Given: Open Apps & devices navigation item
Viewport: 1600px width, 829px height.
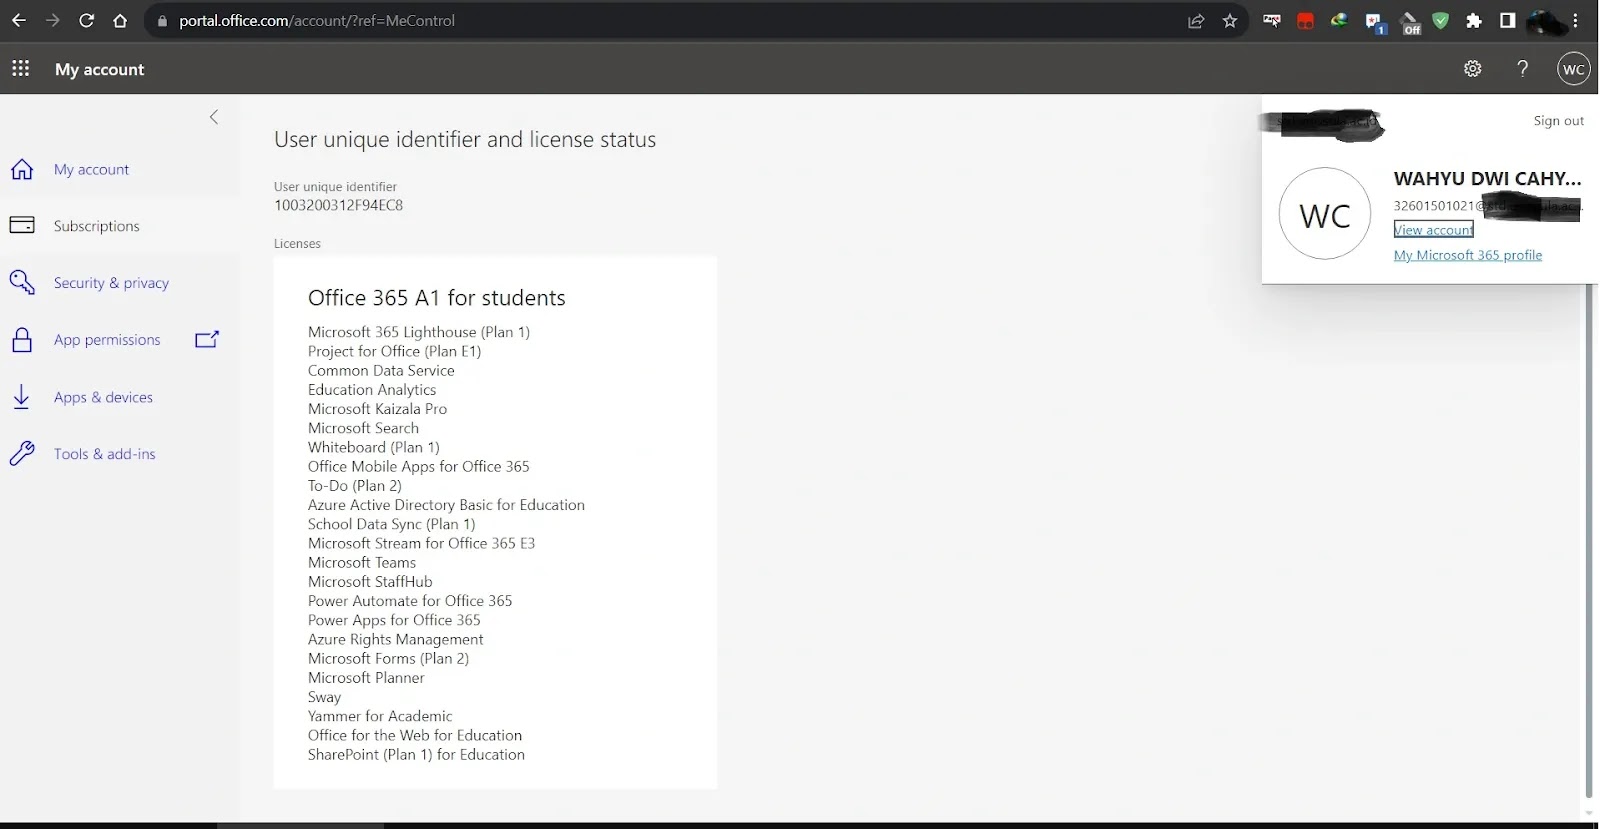Looking at the screenshot, I should coord(103,397).
